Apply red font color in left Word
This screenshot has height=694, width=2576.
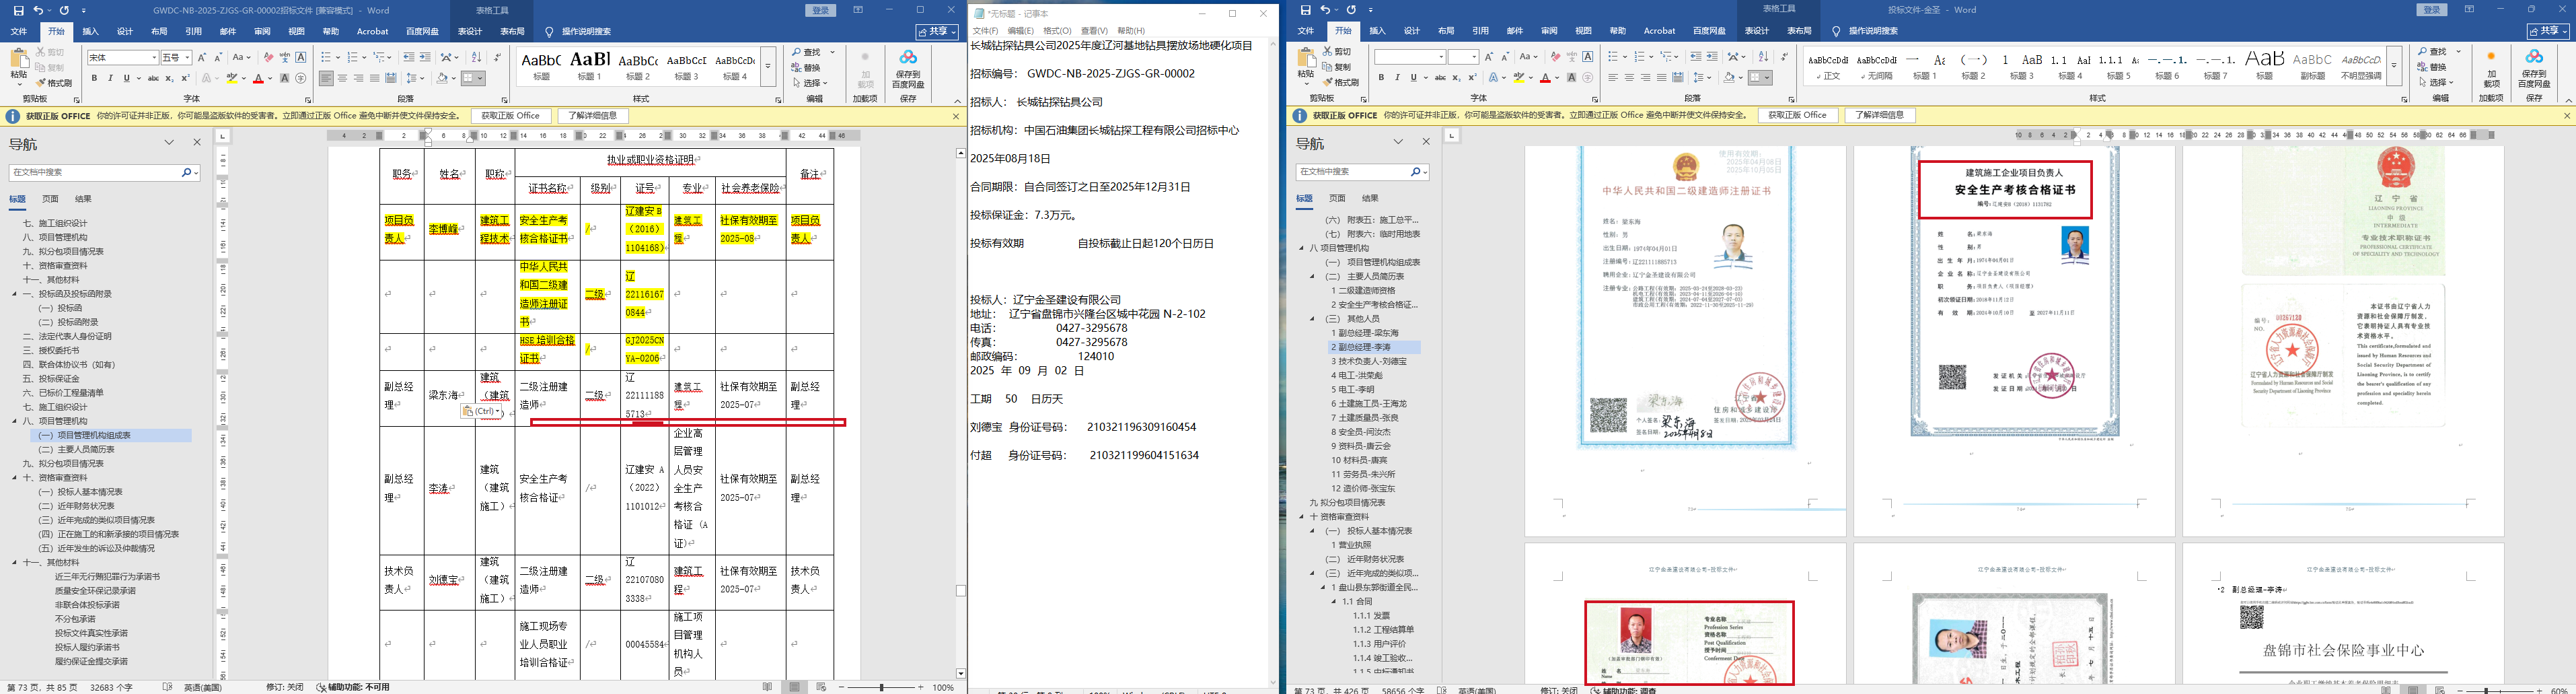pos(258,78)
